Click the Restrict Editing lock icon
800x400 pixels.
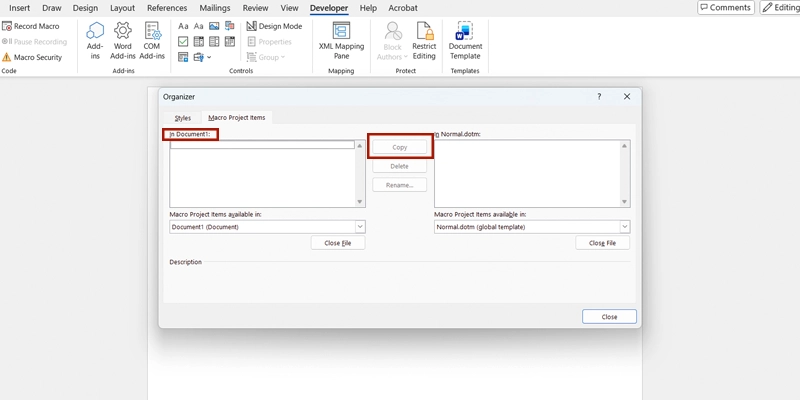424,31
